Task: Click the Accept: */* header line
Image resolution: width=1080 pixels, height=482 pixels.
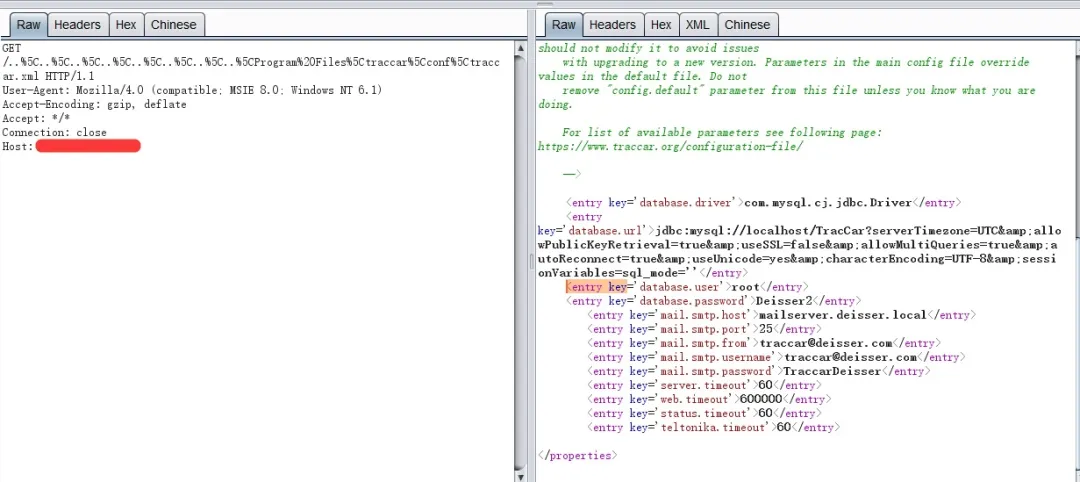Action: (x=36, y=118)
